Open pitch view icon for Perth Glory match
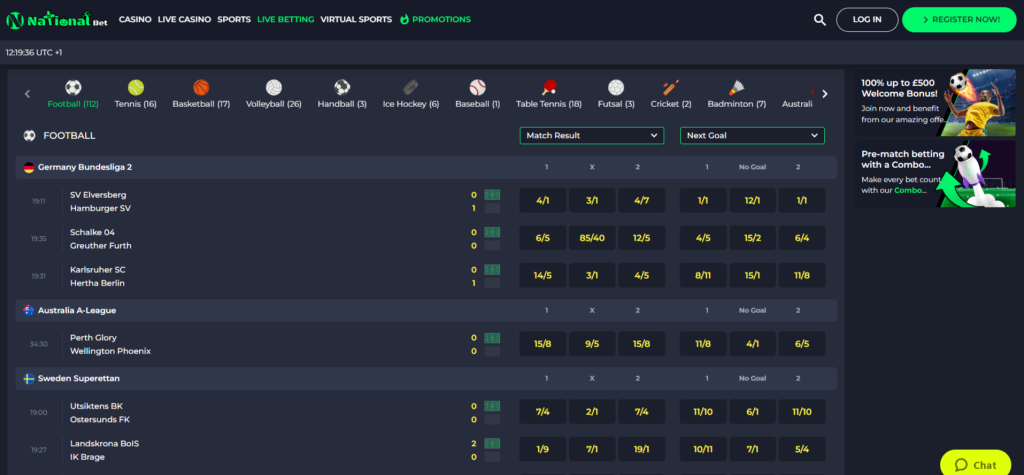 tap(492, 338)
